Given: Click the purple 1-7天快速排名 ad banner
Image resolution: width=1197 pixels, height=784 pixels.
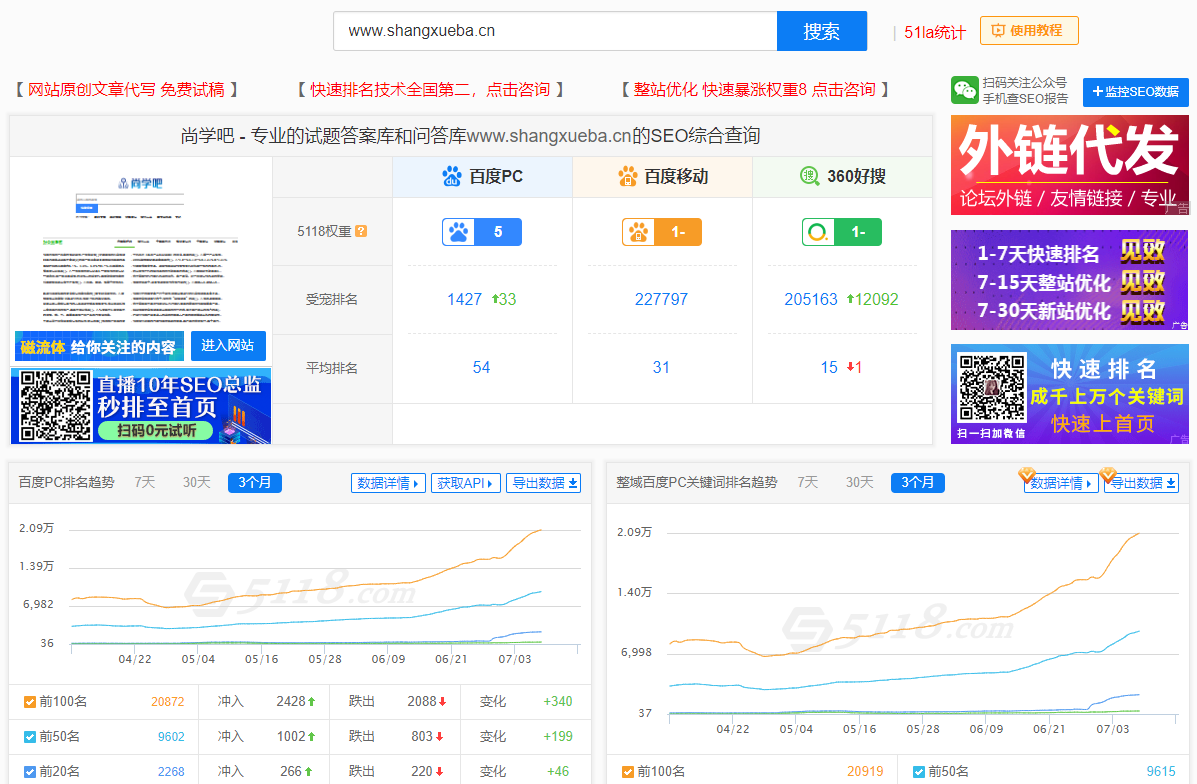Looking at the screenshot, I should tap(1070, 280).
